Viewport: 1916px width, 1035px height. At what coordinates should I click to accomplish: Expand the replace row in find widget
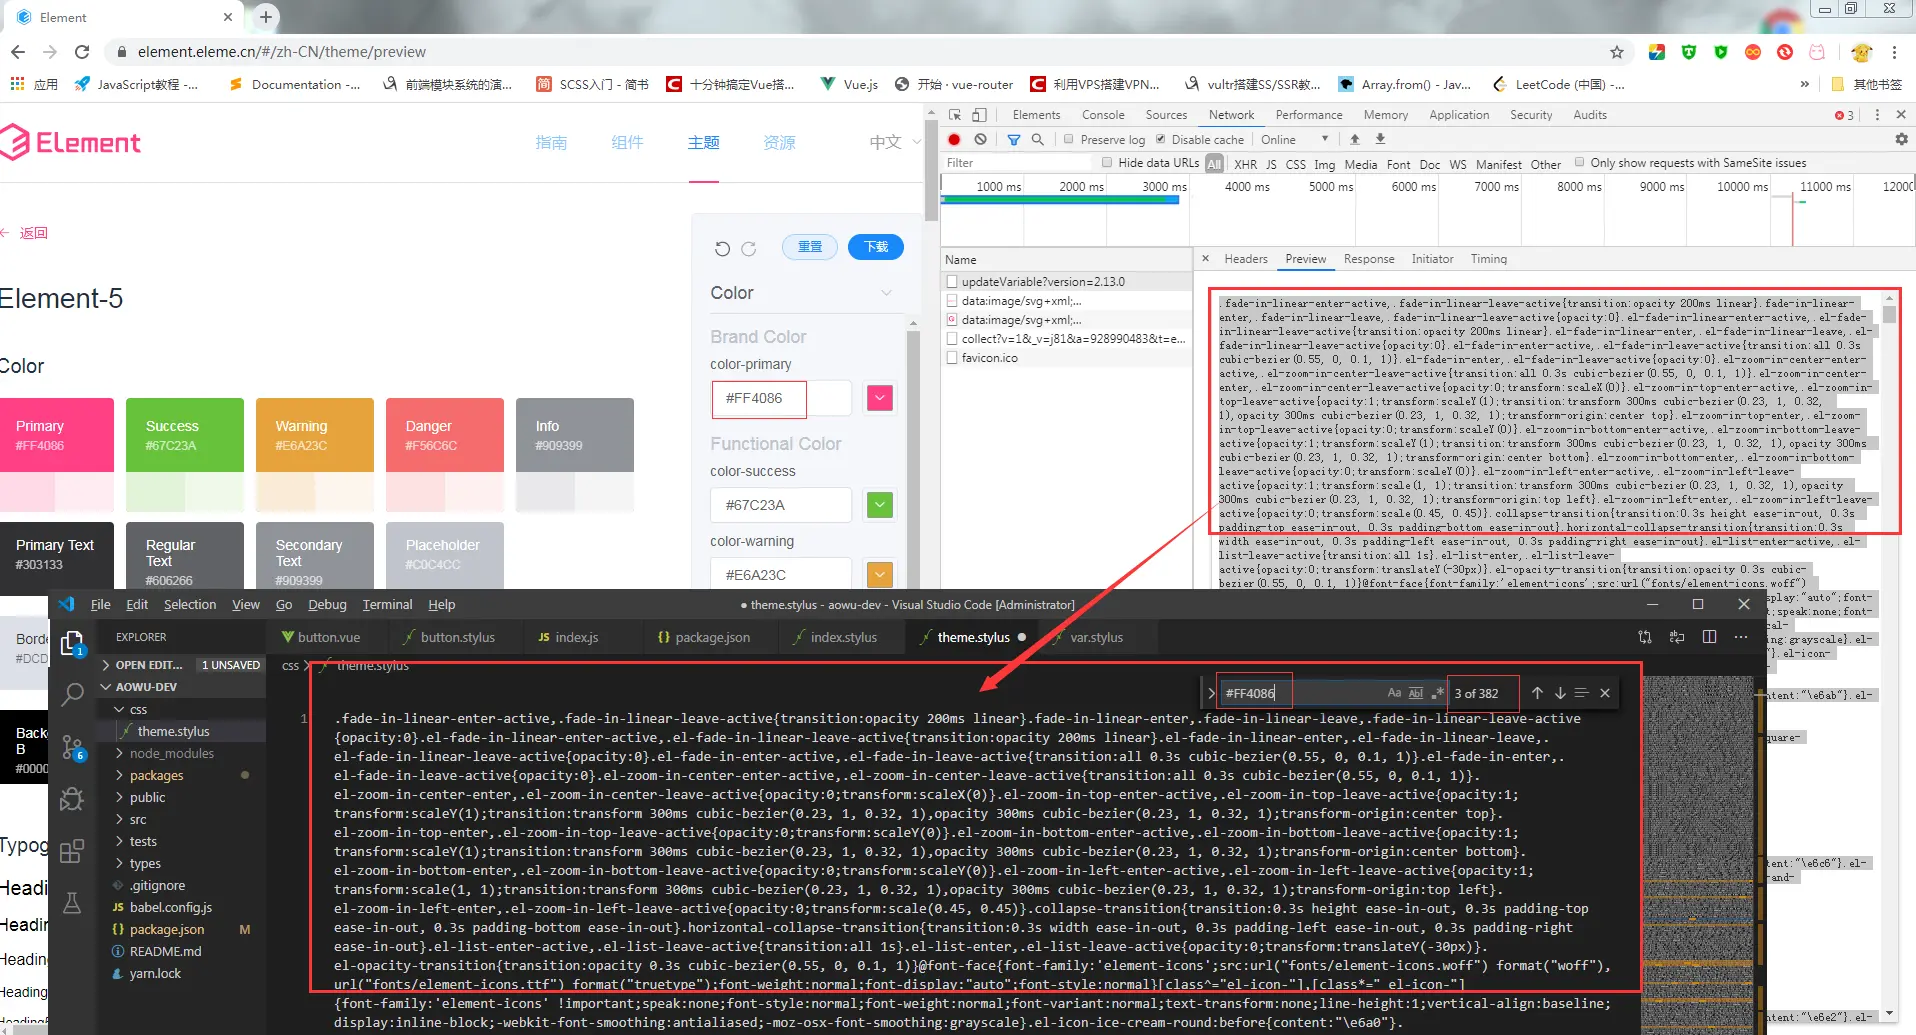click(1211, 693)
